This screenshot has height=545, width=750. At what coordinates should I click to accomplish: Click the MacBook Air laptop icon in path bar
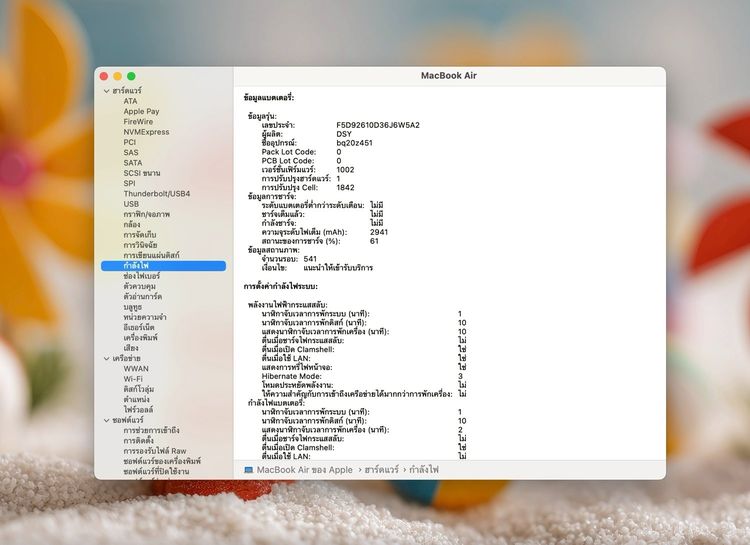(248, 470)
